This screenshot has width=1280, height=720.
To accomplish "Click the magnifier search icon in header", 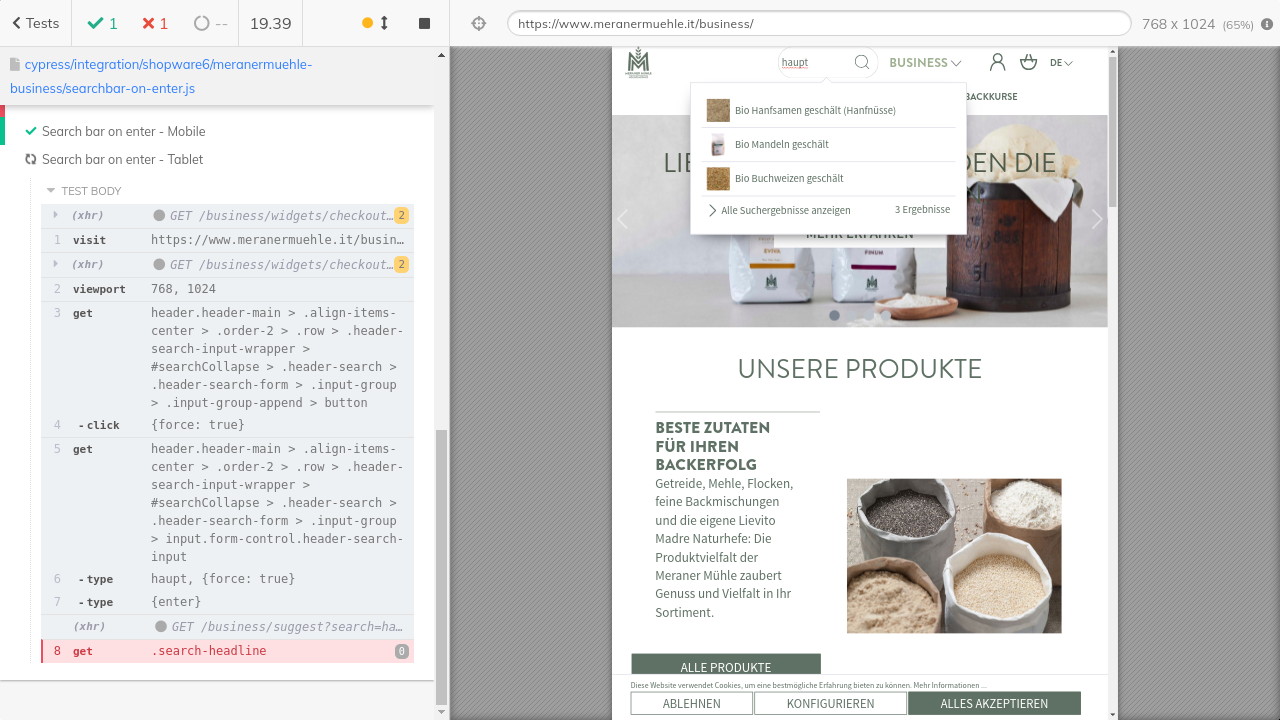I will (x=862, y=63).
